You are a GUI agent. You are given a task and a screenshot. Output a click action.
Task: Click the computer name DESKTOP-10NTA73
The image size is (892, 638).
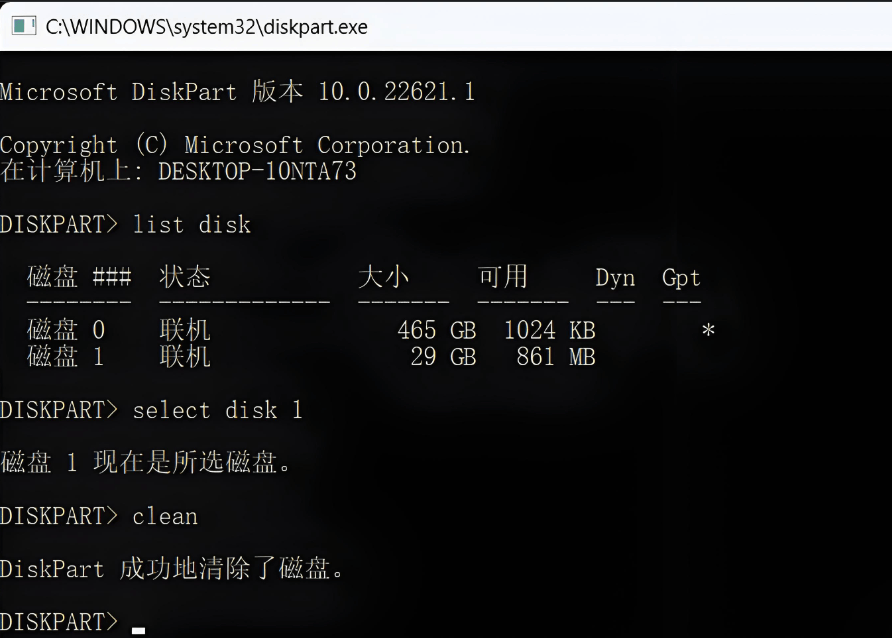[257, 171]
